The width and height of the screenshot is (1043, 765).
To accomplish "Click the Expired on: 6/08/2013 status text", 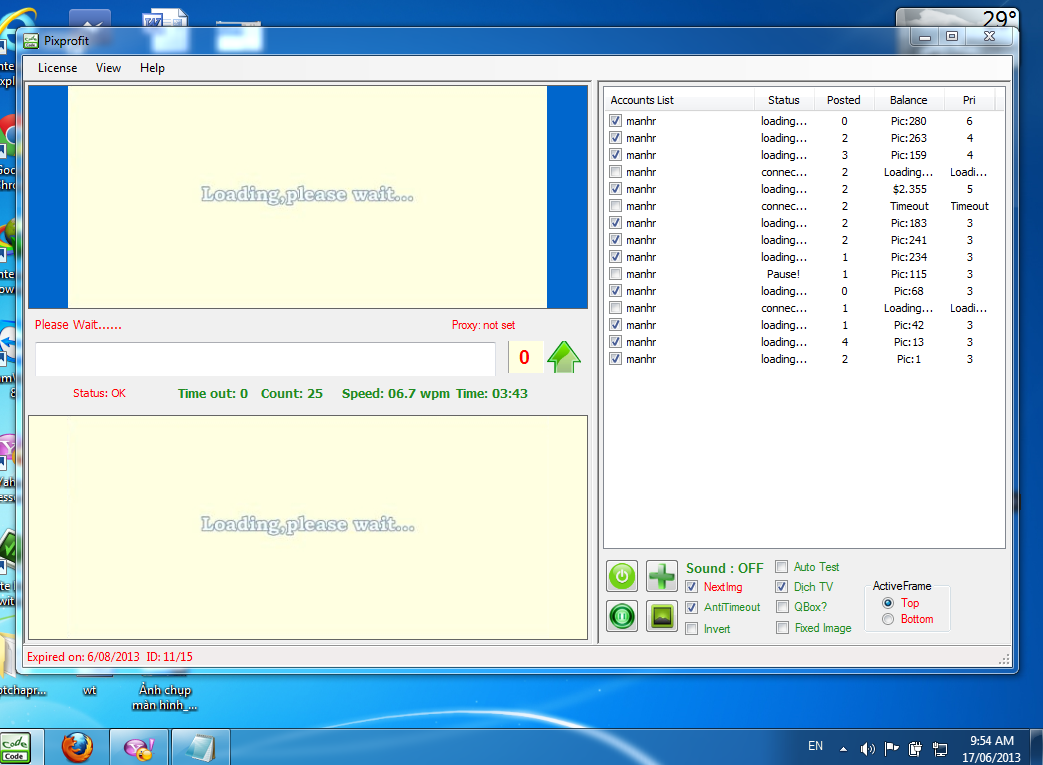I will (x=83, y=657).
